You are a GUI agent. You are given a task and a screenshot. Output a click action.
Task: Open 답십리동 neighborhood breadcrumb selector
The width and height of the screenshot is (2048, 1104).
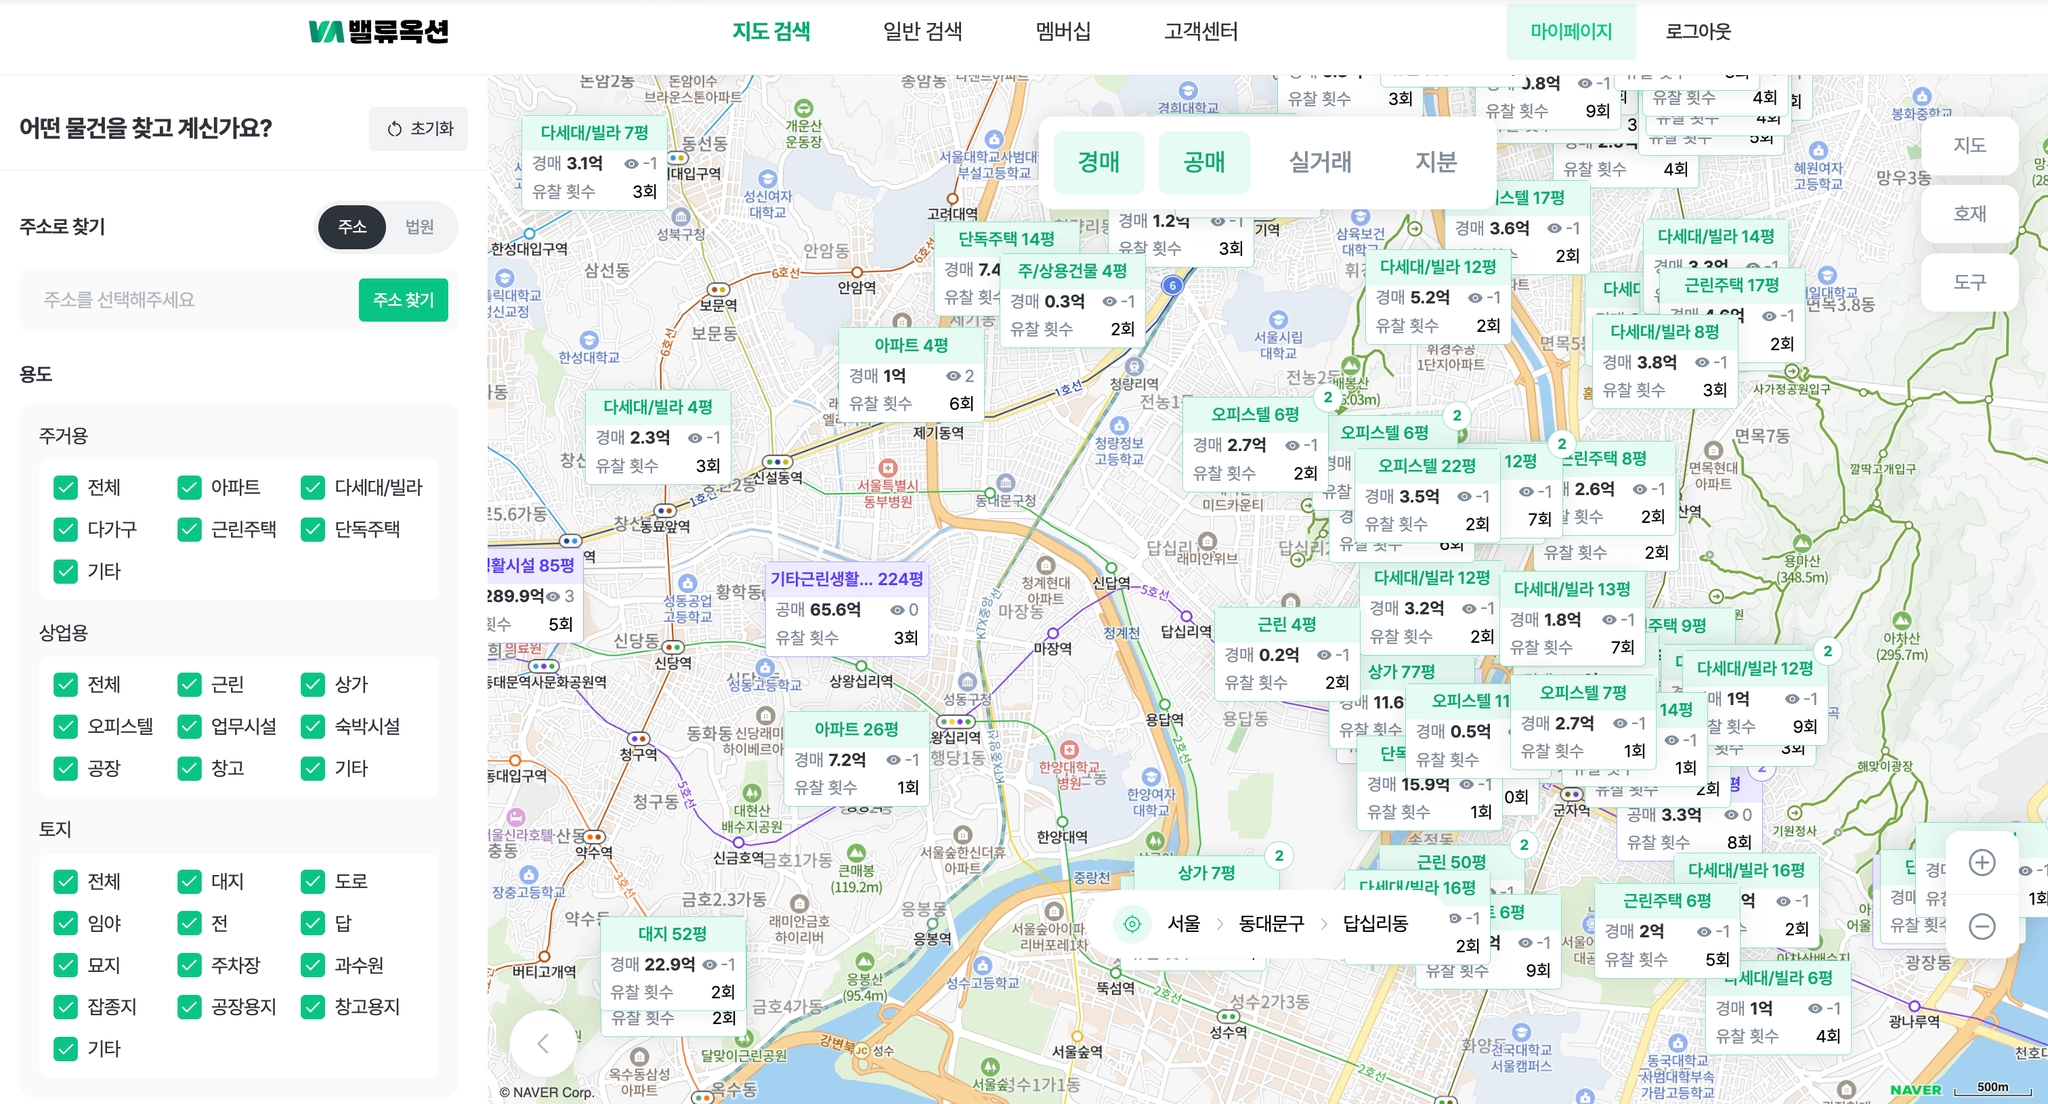1375,924
